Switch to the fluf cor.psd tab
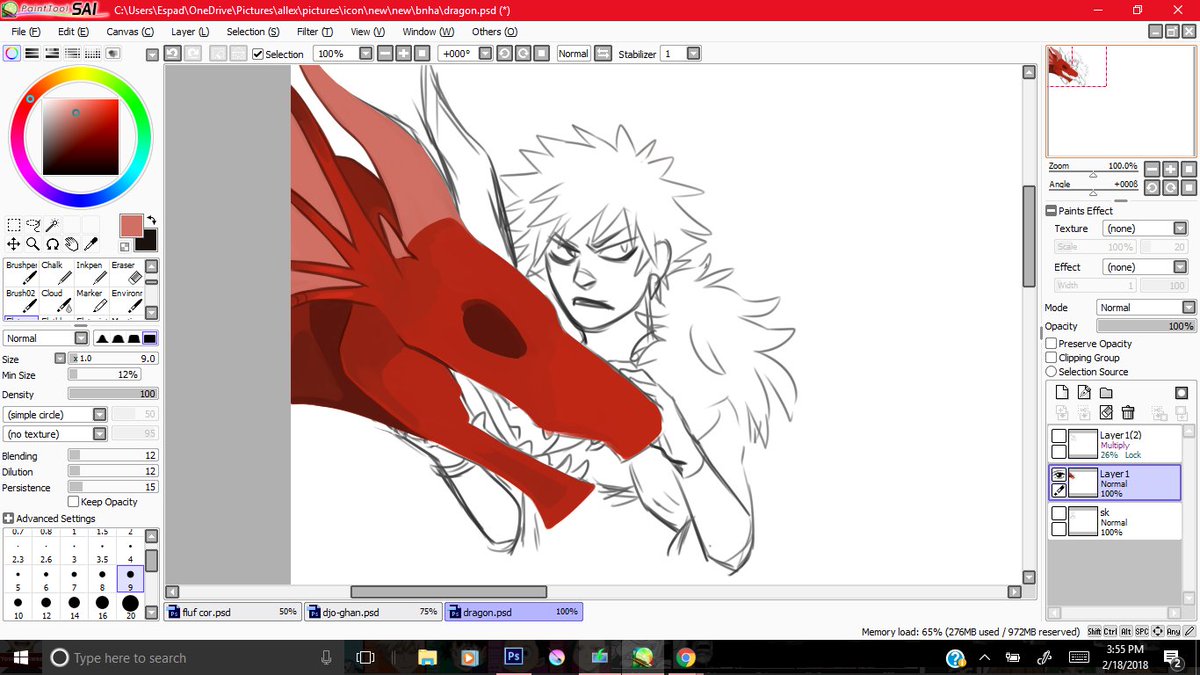 click(232, 612)
